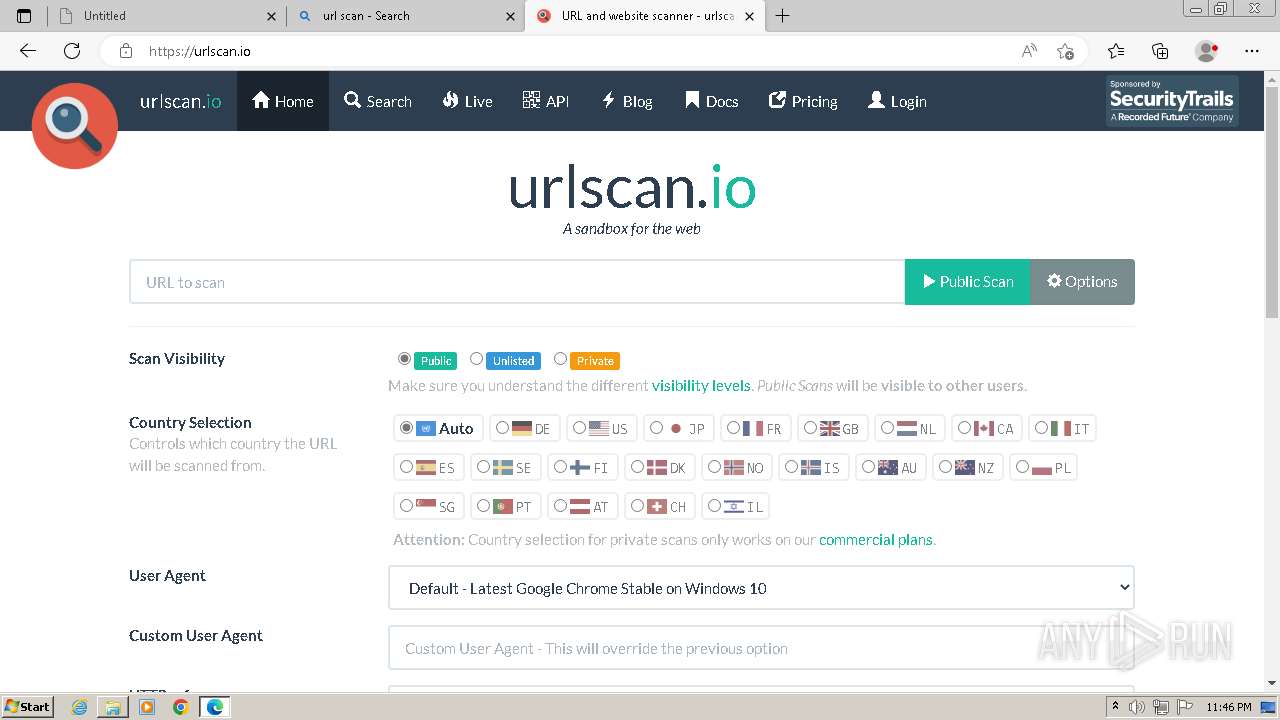This screenshot has height=720, width=1280.
Task: Select AT country radio button
Action: [560, 506]
